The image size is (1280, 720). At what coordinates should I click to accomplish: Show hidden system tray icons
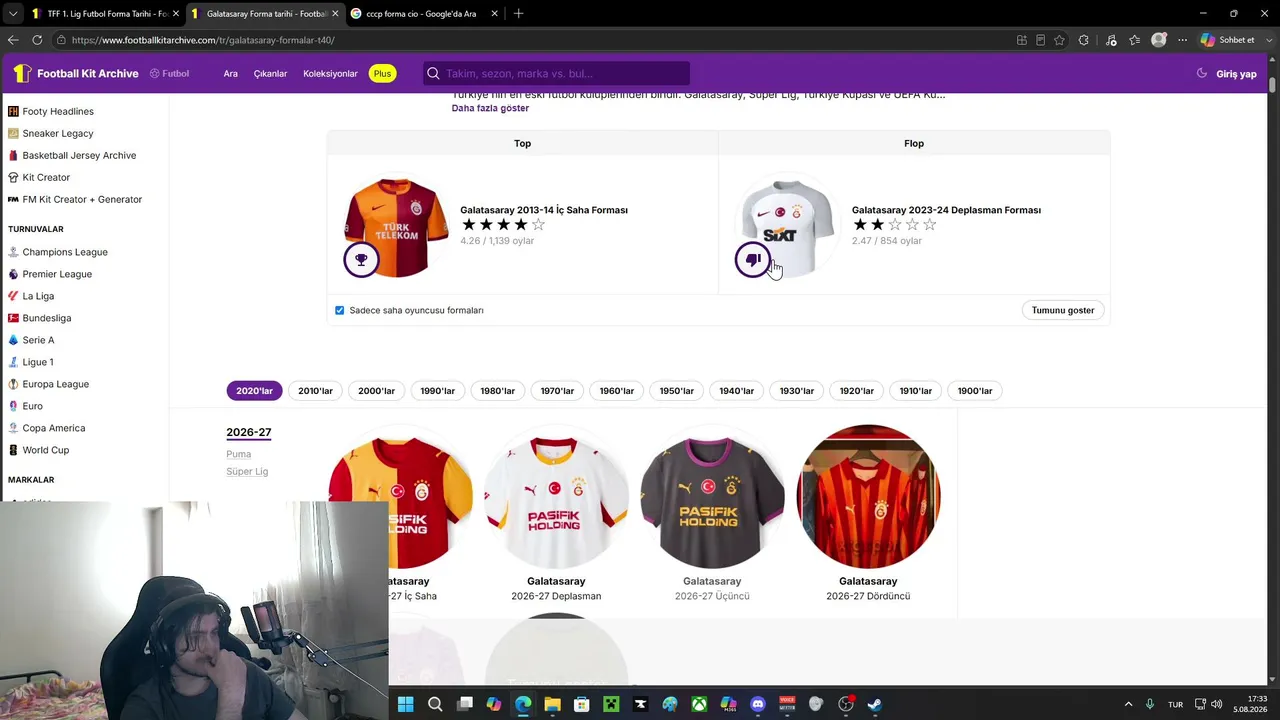[x=1129, y=704]
